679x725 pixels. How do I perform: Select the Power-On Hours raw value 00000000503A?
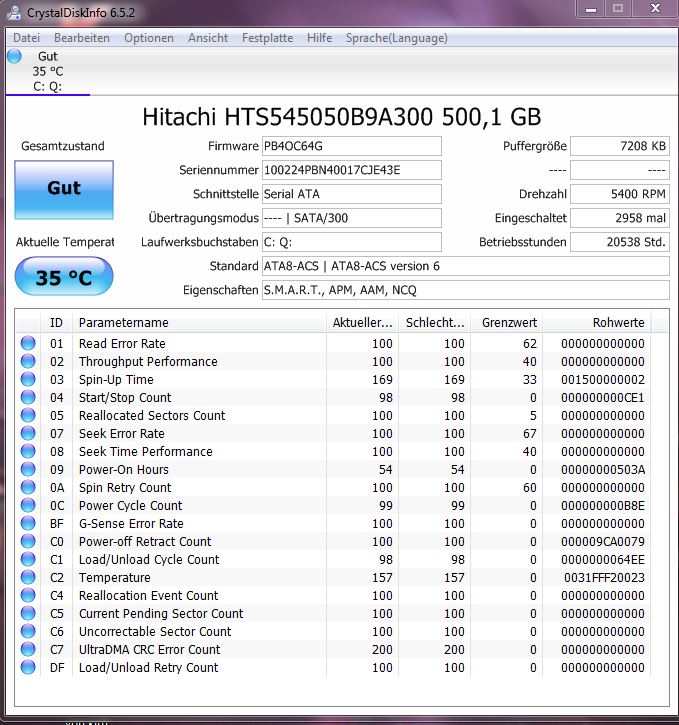tap(603, 470)
